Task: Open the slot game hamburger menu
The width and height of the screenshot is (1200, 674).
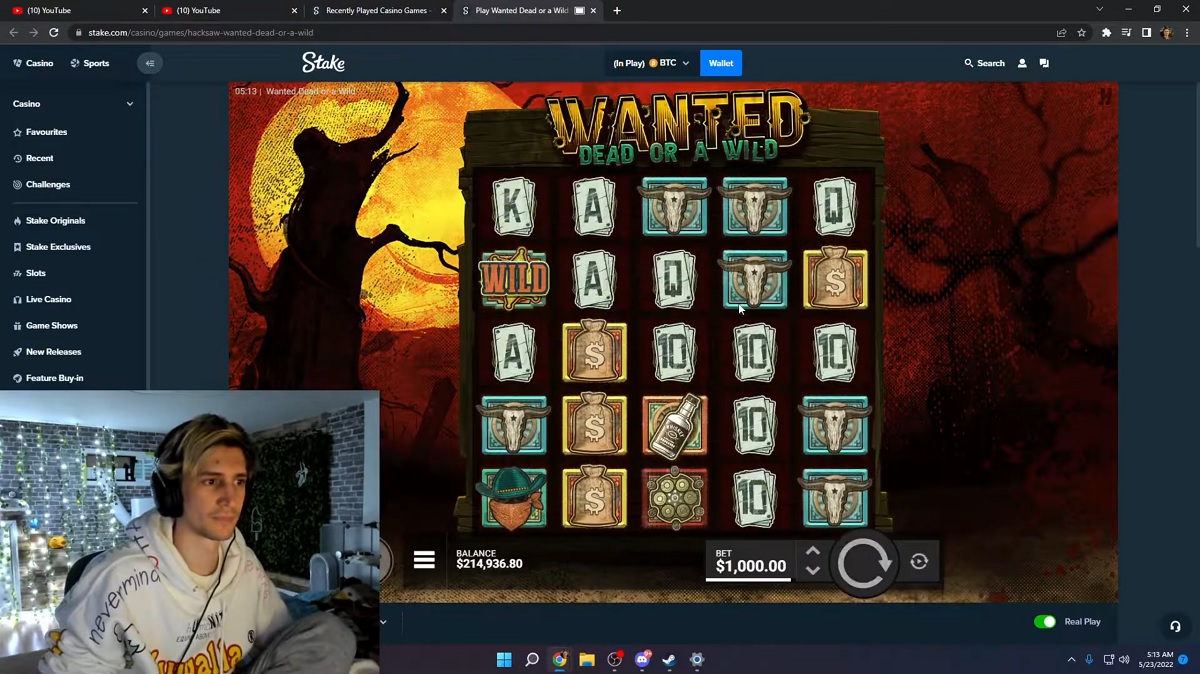Action: (x=424, y=560)
